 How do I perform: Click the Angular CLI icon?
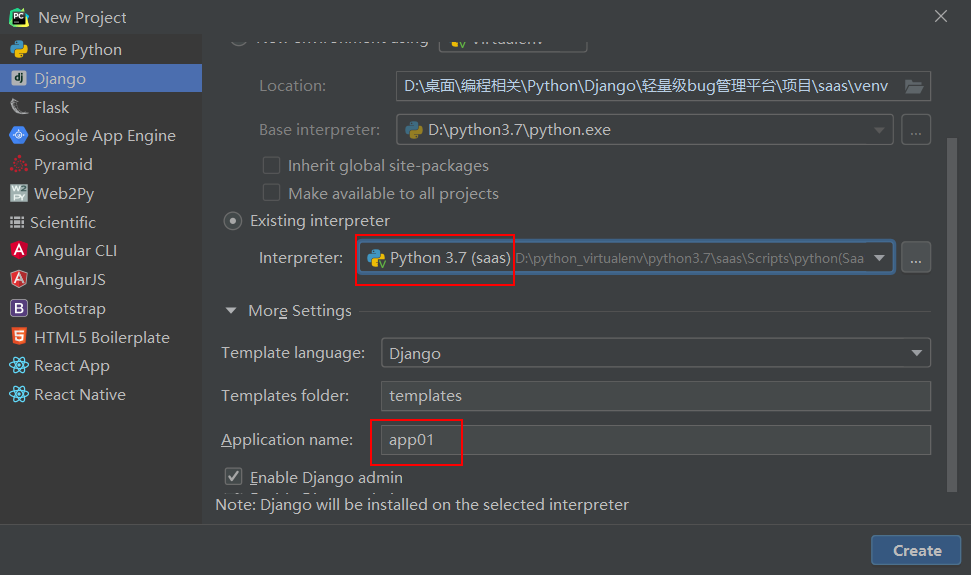pos(19,250)
